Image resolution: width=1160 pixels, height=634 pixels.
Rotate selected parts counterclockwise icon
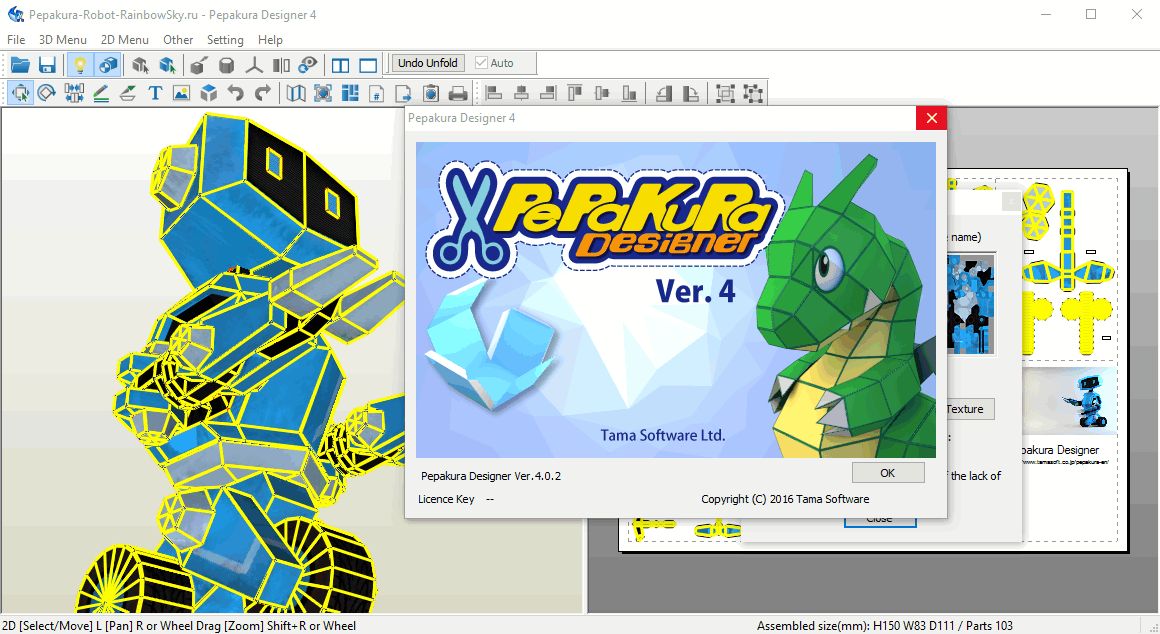pos(664,93)
